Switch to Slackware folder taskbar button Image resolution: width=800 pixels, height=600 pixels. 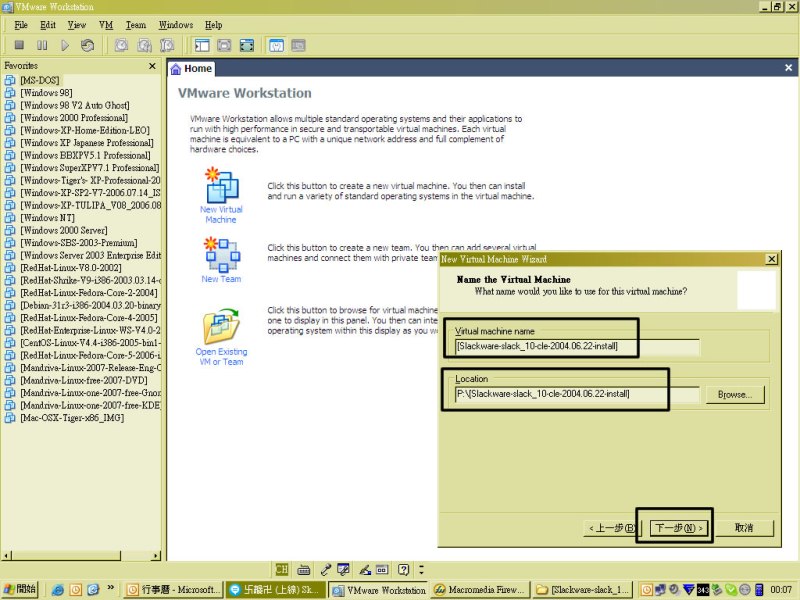point(583,590)
